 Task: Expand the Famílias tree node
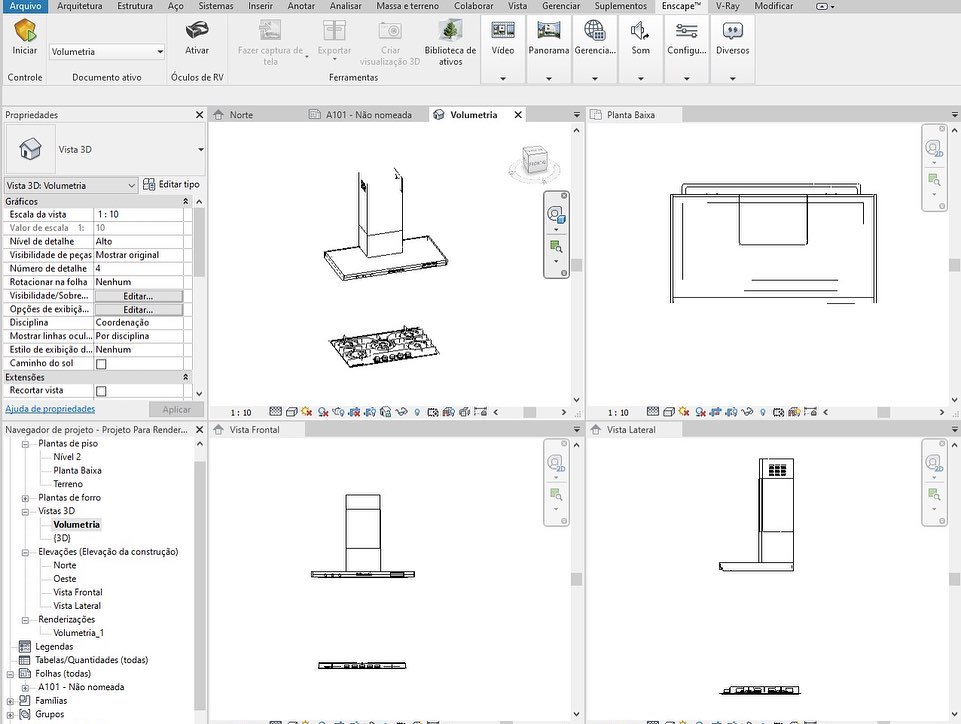click(10, 701)
